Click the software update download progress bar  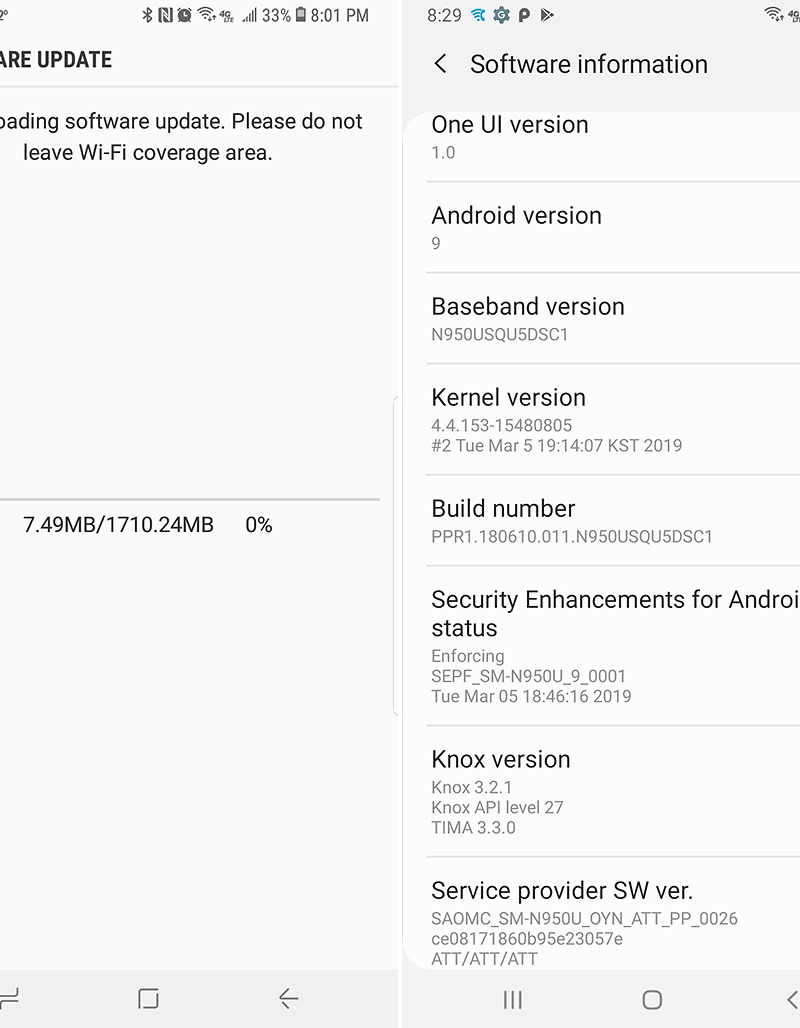[190, 498]
